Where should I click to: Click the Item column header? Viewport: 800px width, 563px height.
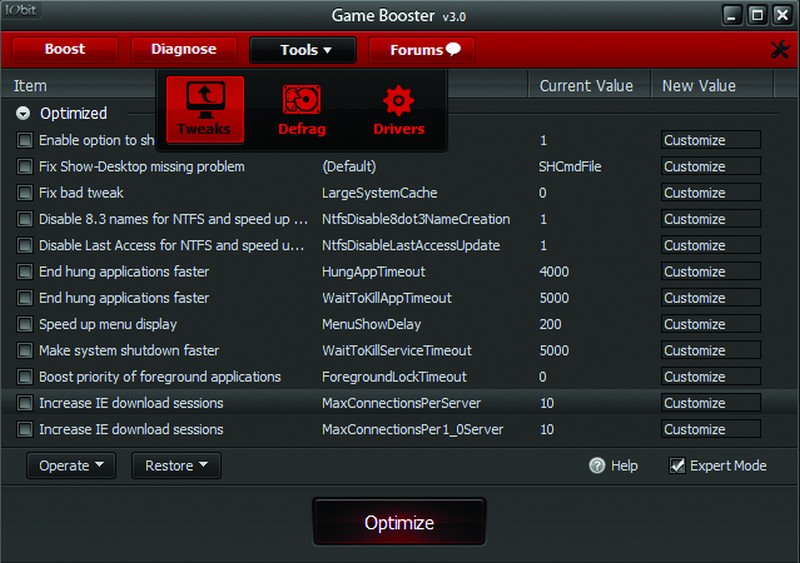click(x=30, y=86)
